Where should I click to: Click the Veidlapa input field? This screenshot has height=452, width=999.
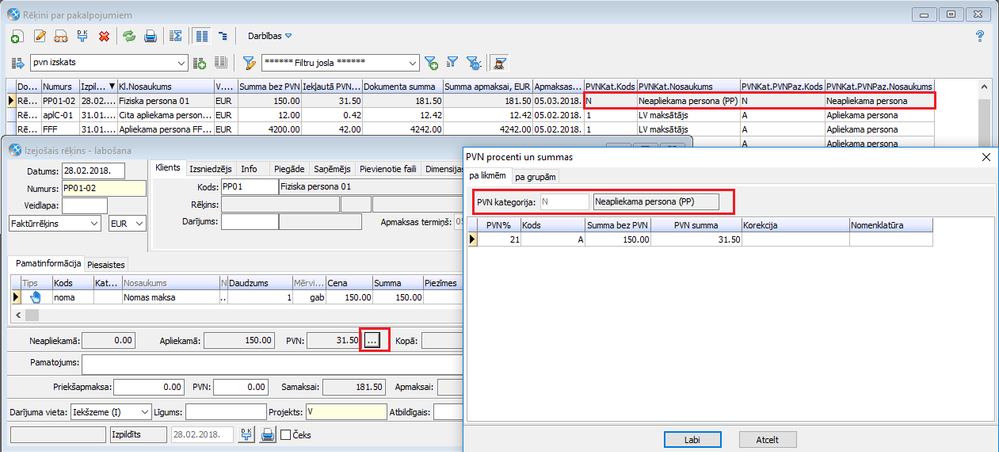pyautogui.click(x=84, y=205)
